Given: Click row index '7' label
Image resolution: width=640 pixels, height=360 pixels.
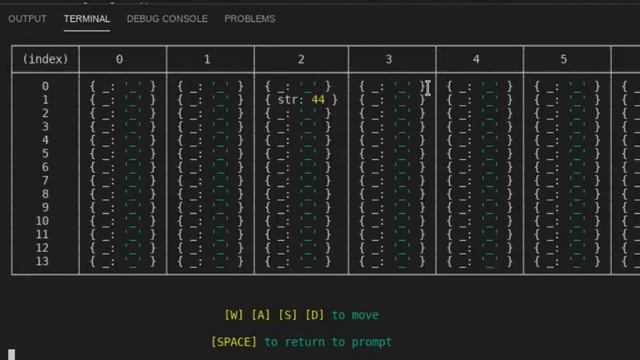Looking at the screenshot, I should pyautogui.click(x=45, y=180).
